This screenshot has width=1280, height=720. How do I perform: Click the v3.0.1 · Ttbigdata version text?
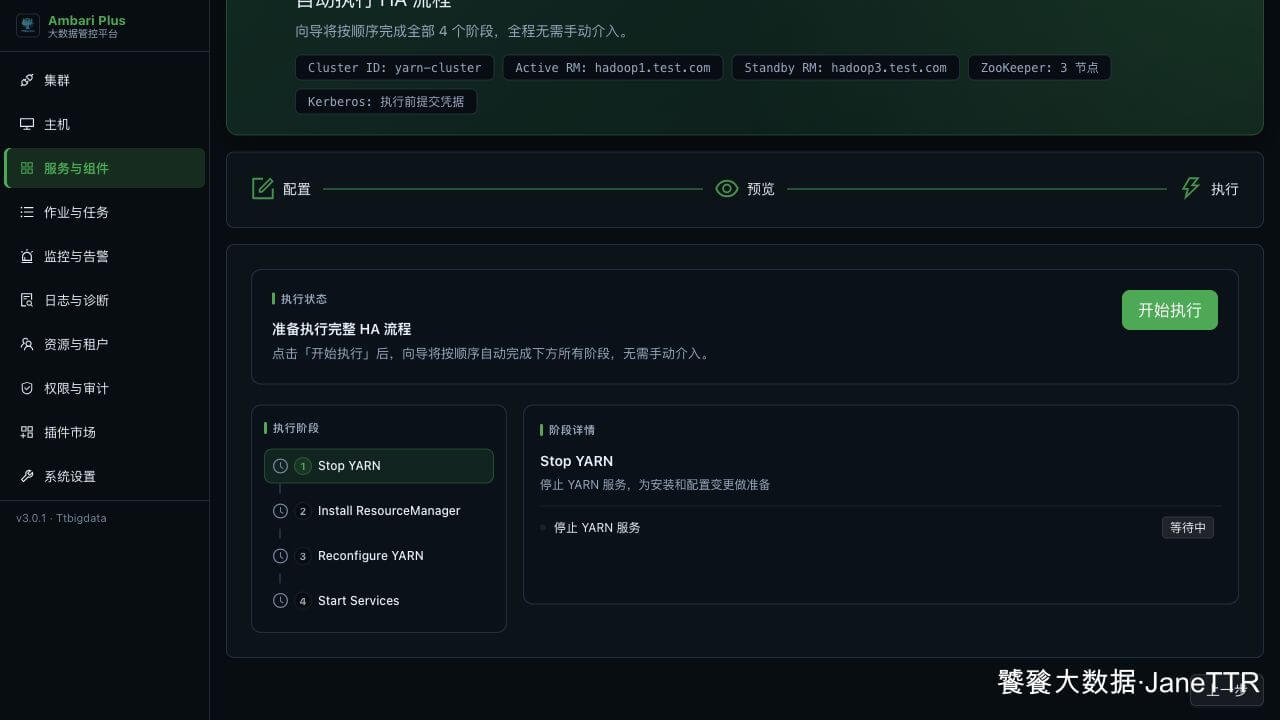pos(61,518)
